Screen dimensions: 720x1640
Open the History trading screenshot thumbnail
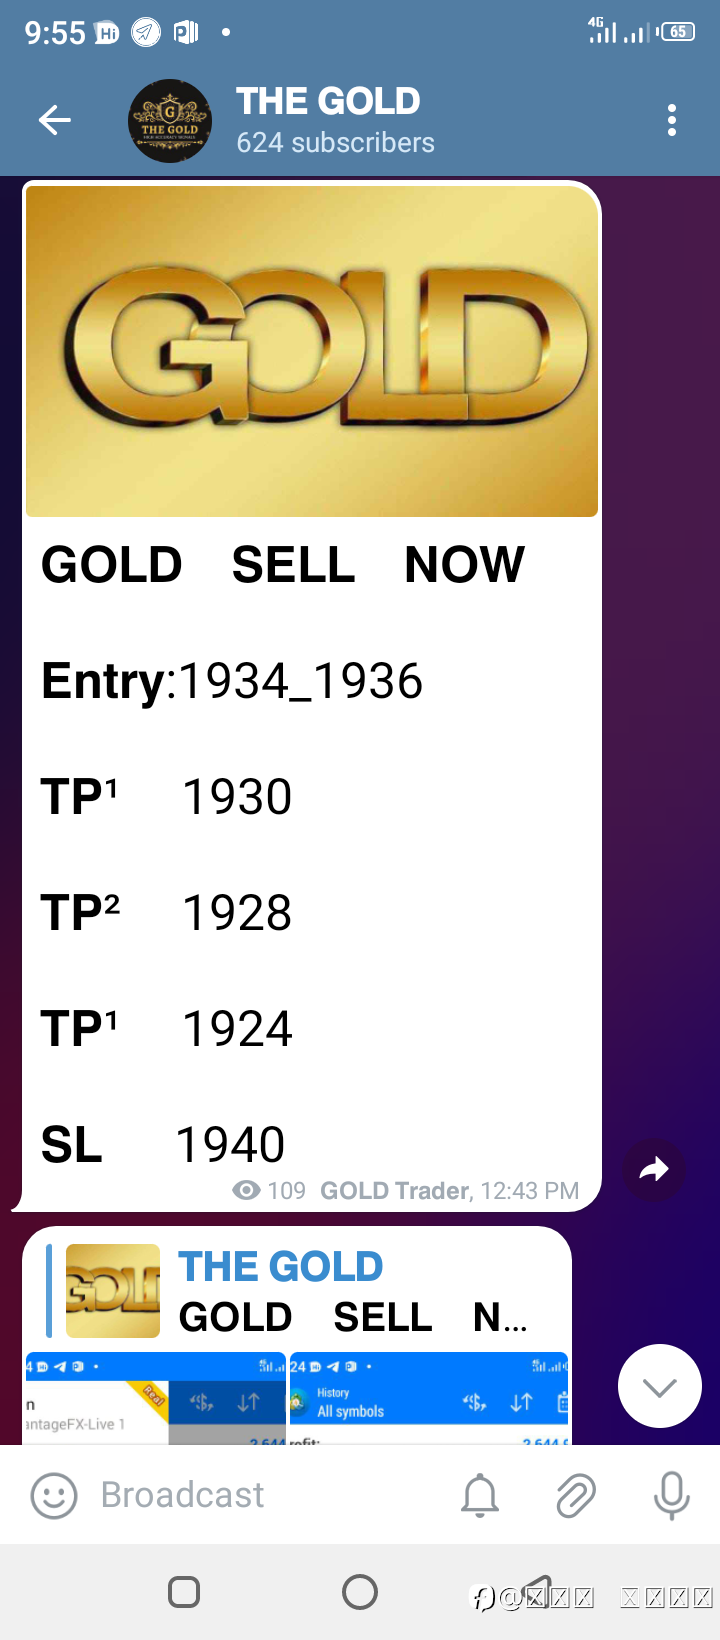[x=428, y=1398]
